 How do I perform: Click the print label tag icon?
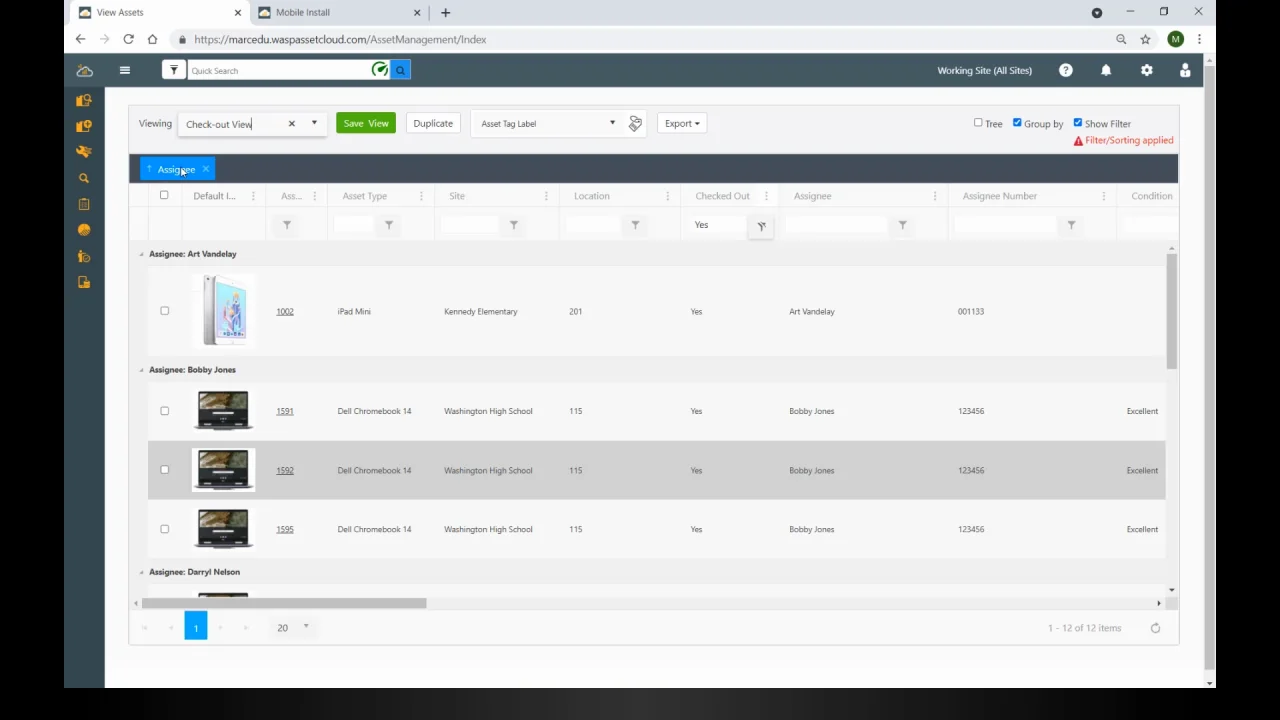tap(635, 124)
